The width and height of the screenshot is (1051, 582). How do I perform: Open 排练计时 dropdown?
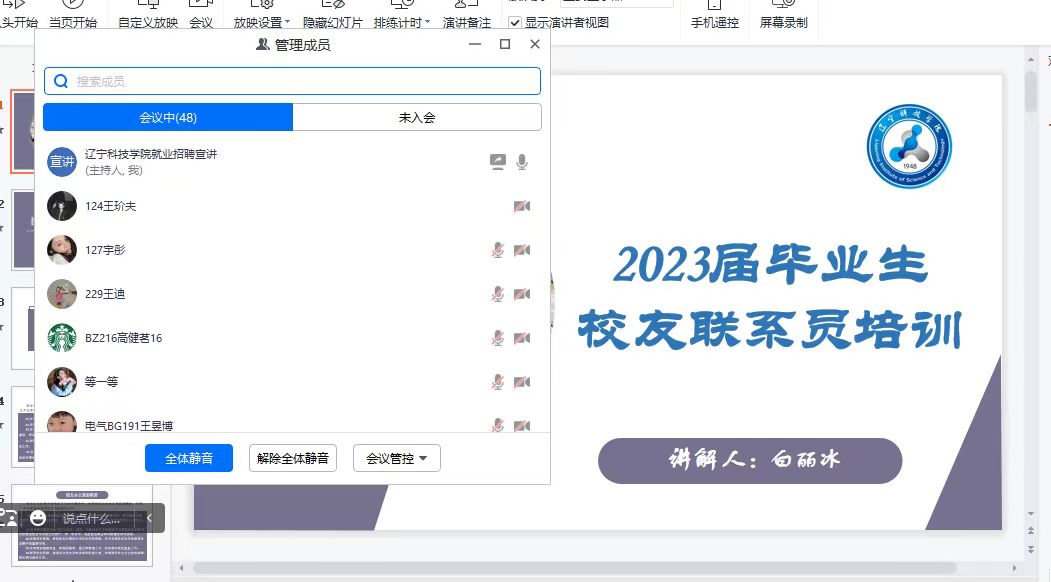pos(402,22)
